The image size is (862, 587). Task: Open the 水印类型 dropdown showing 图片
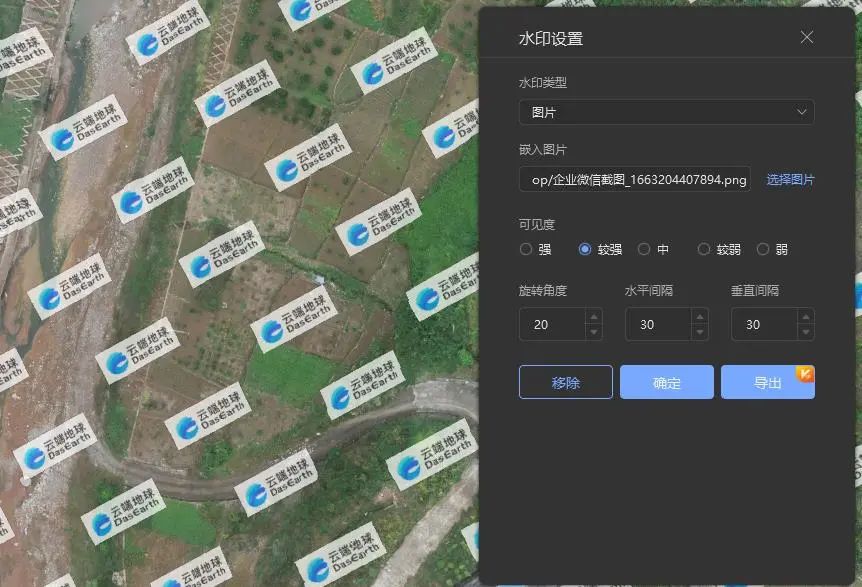666,112
